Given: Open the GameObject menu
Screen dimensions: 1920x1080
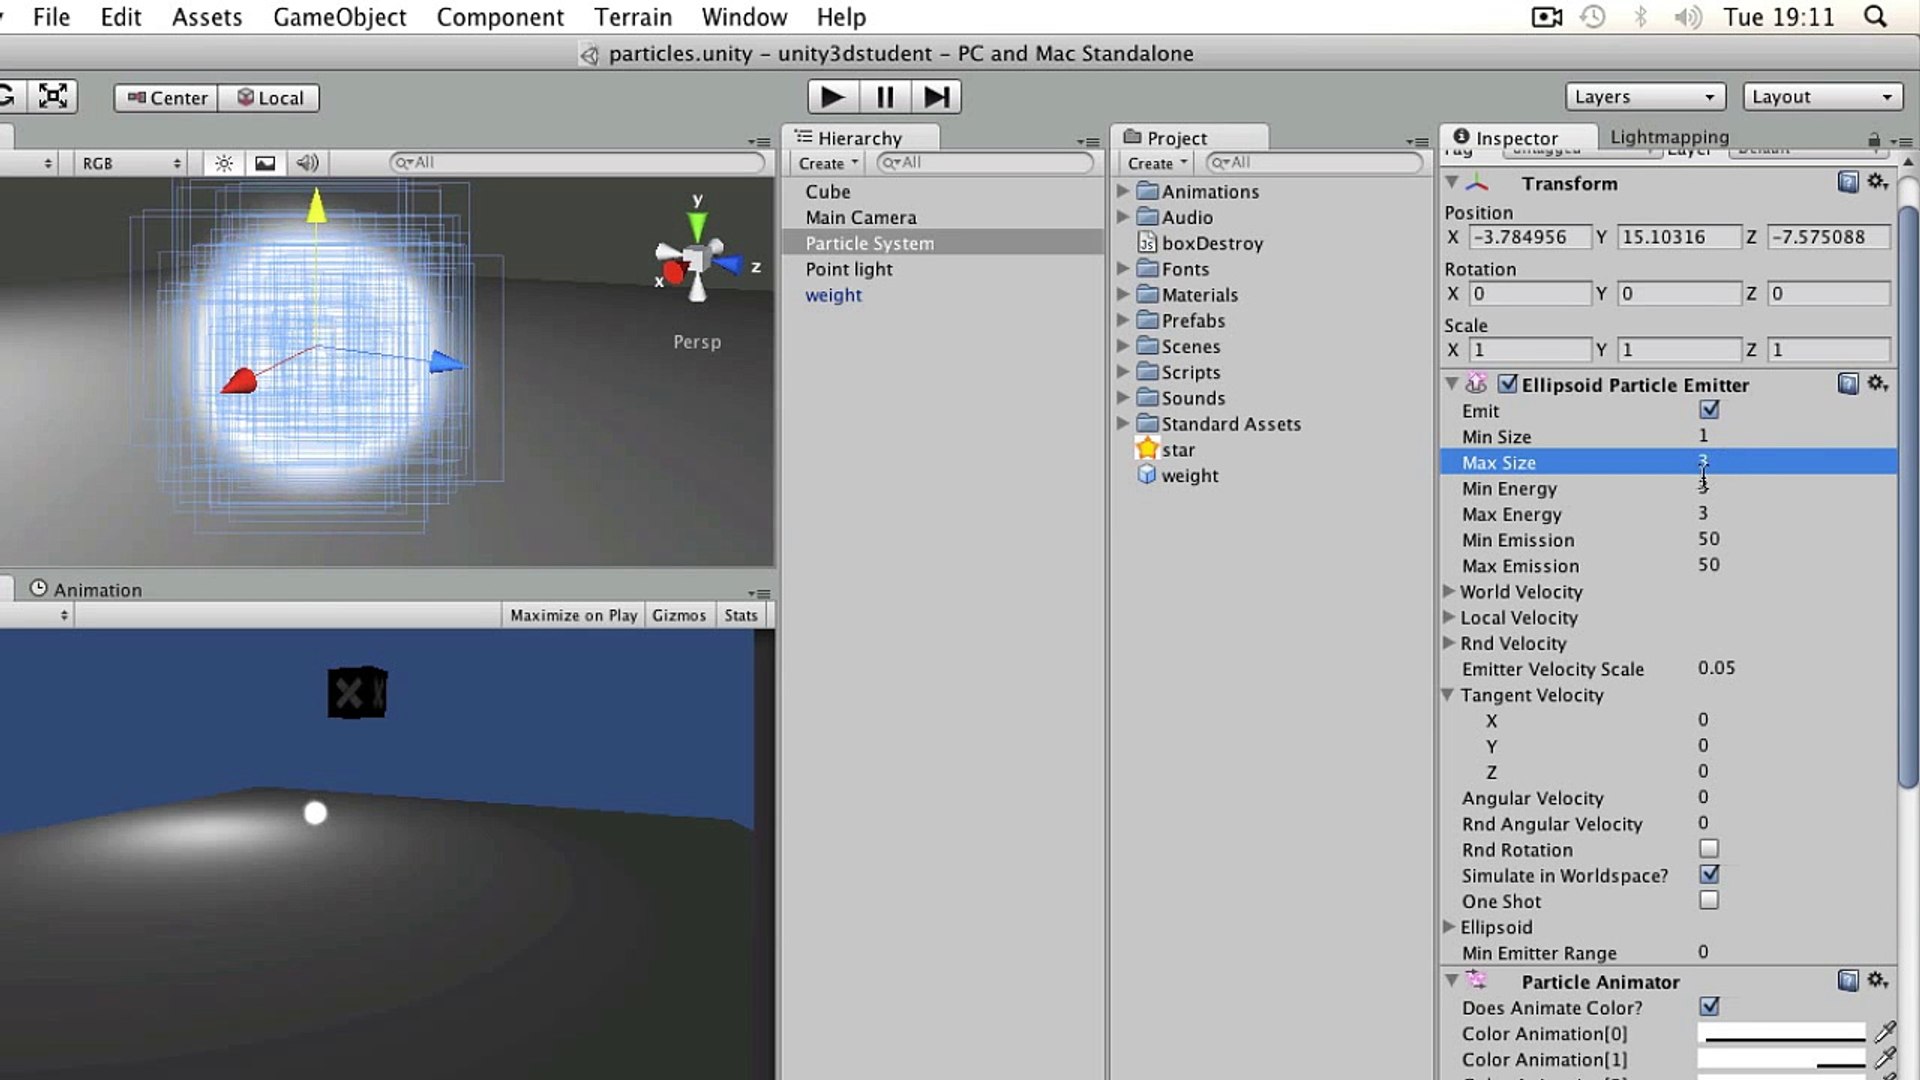Looking at the screenshot, I should pyautogui.click(x=339, y=17).
